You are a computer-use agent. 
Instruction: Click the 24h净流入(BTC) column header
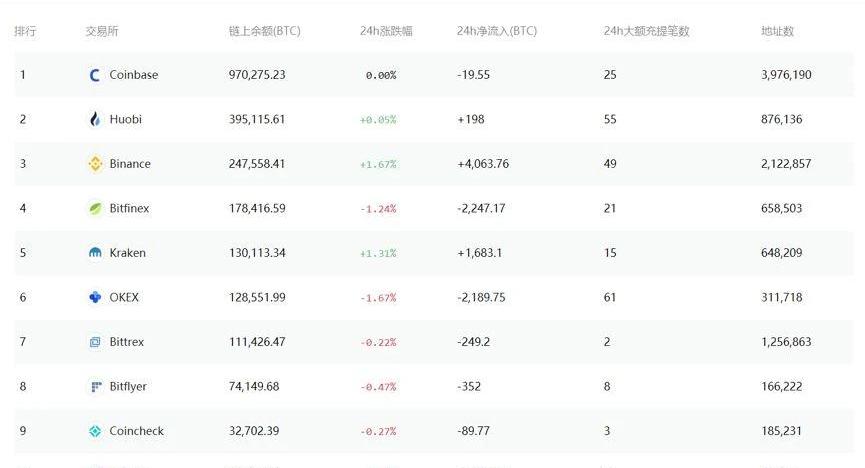point(496,31)
